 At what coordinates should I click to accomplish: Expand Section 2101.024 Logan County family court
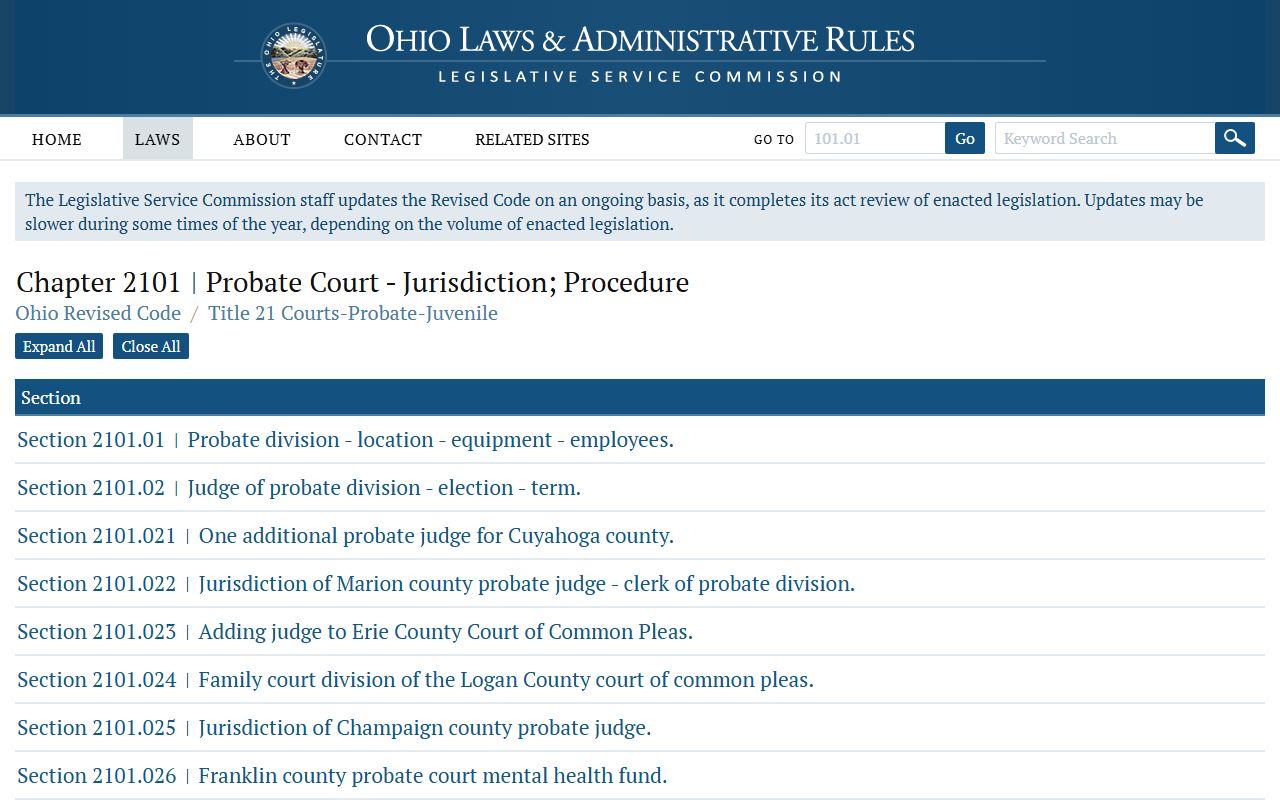[415, 680]
